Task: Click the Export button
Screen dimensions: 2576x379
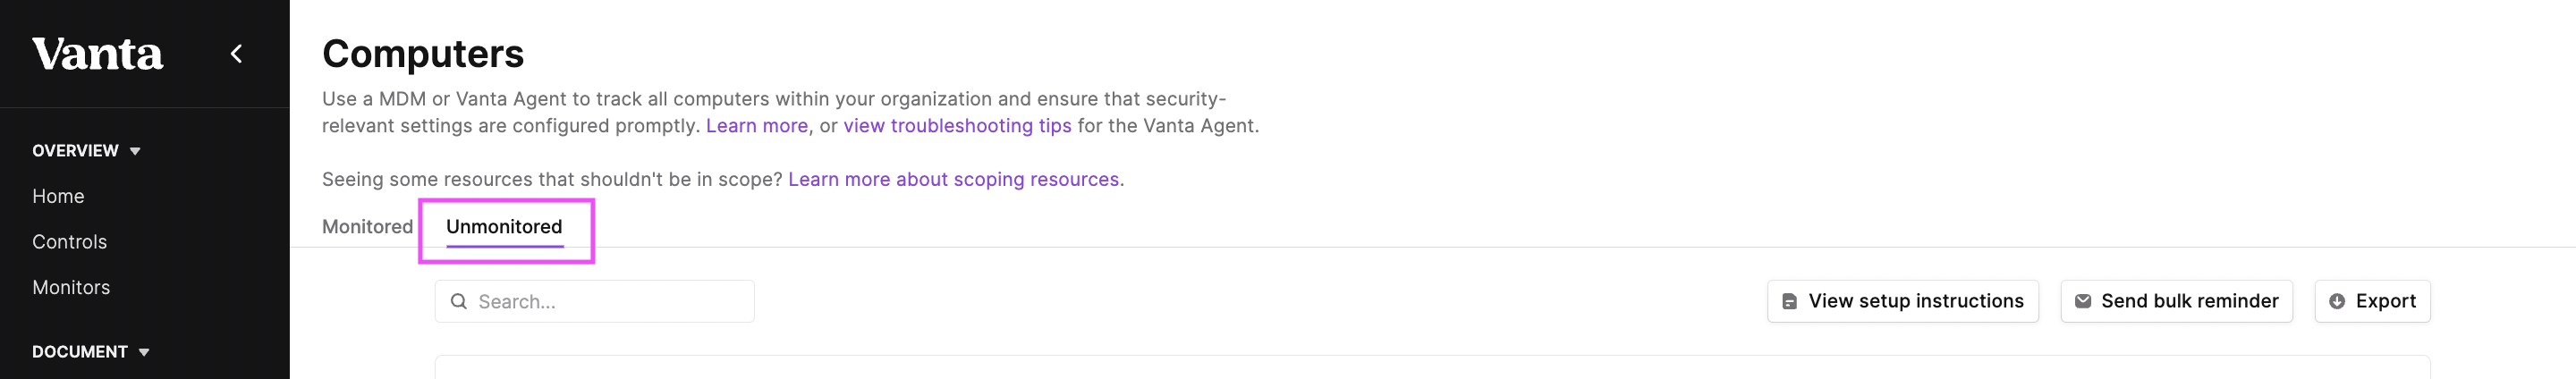Action: (2372, 301)
